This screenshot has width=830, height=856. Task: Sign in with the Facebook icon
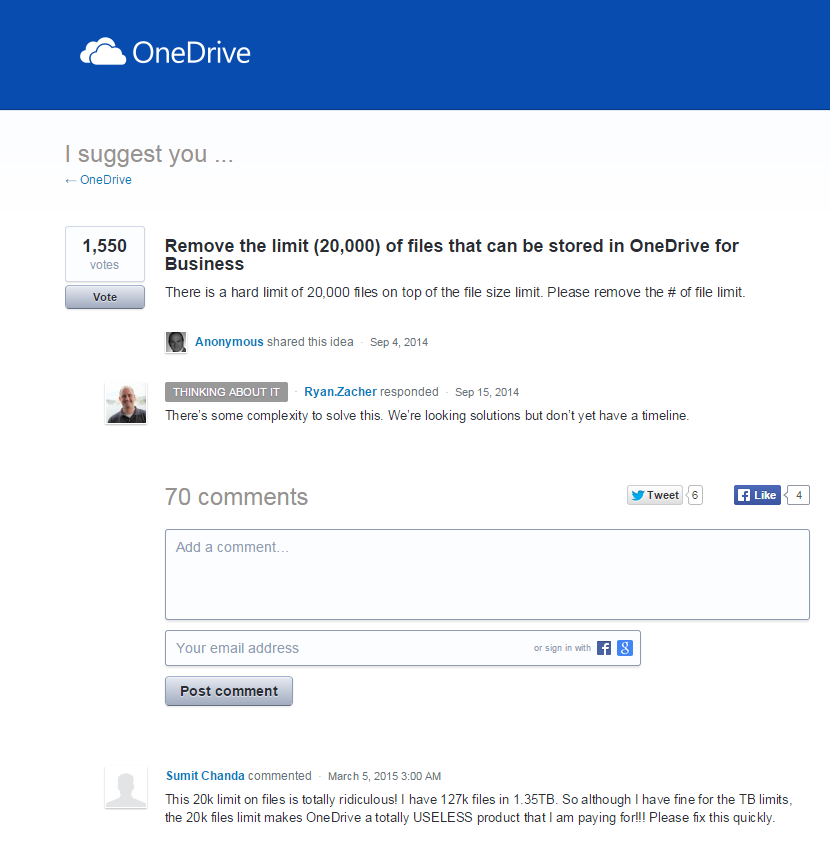tap(603, 648)
